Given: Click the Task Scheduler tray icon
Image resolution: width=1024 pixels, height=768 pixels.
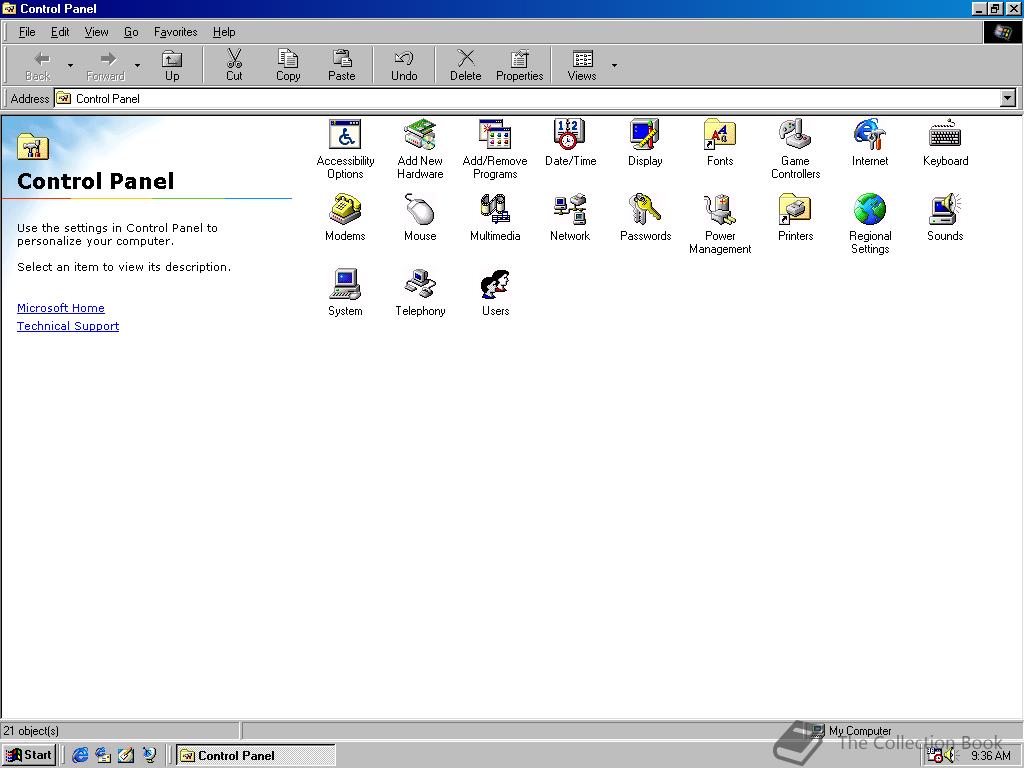Looking at the screenshot, I should pyautogui.click(x=935, y=756).
